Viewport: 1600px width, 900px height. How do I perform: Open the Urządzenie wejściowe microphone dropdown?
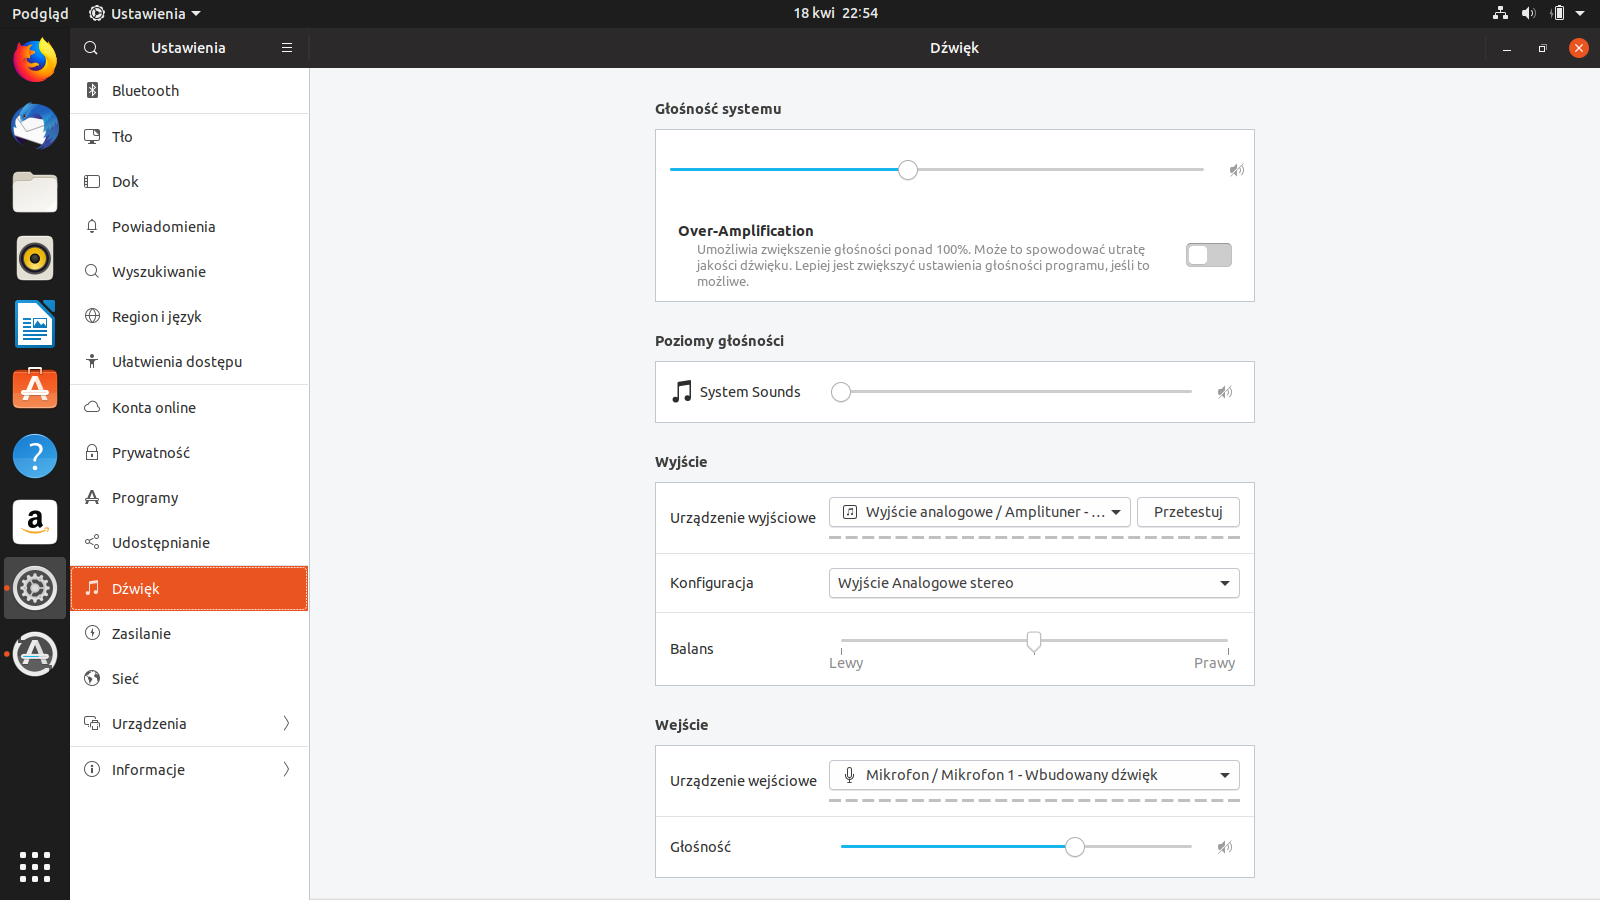pos(1034,775)
